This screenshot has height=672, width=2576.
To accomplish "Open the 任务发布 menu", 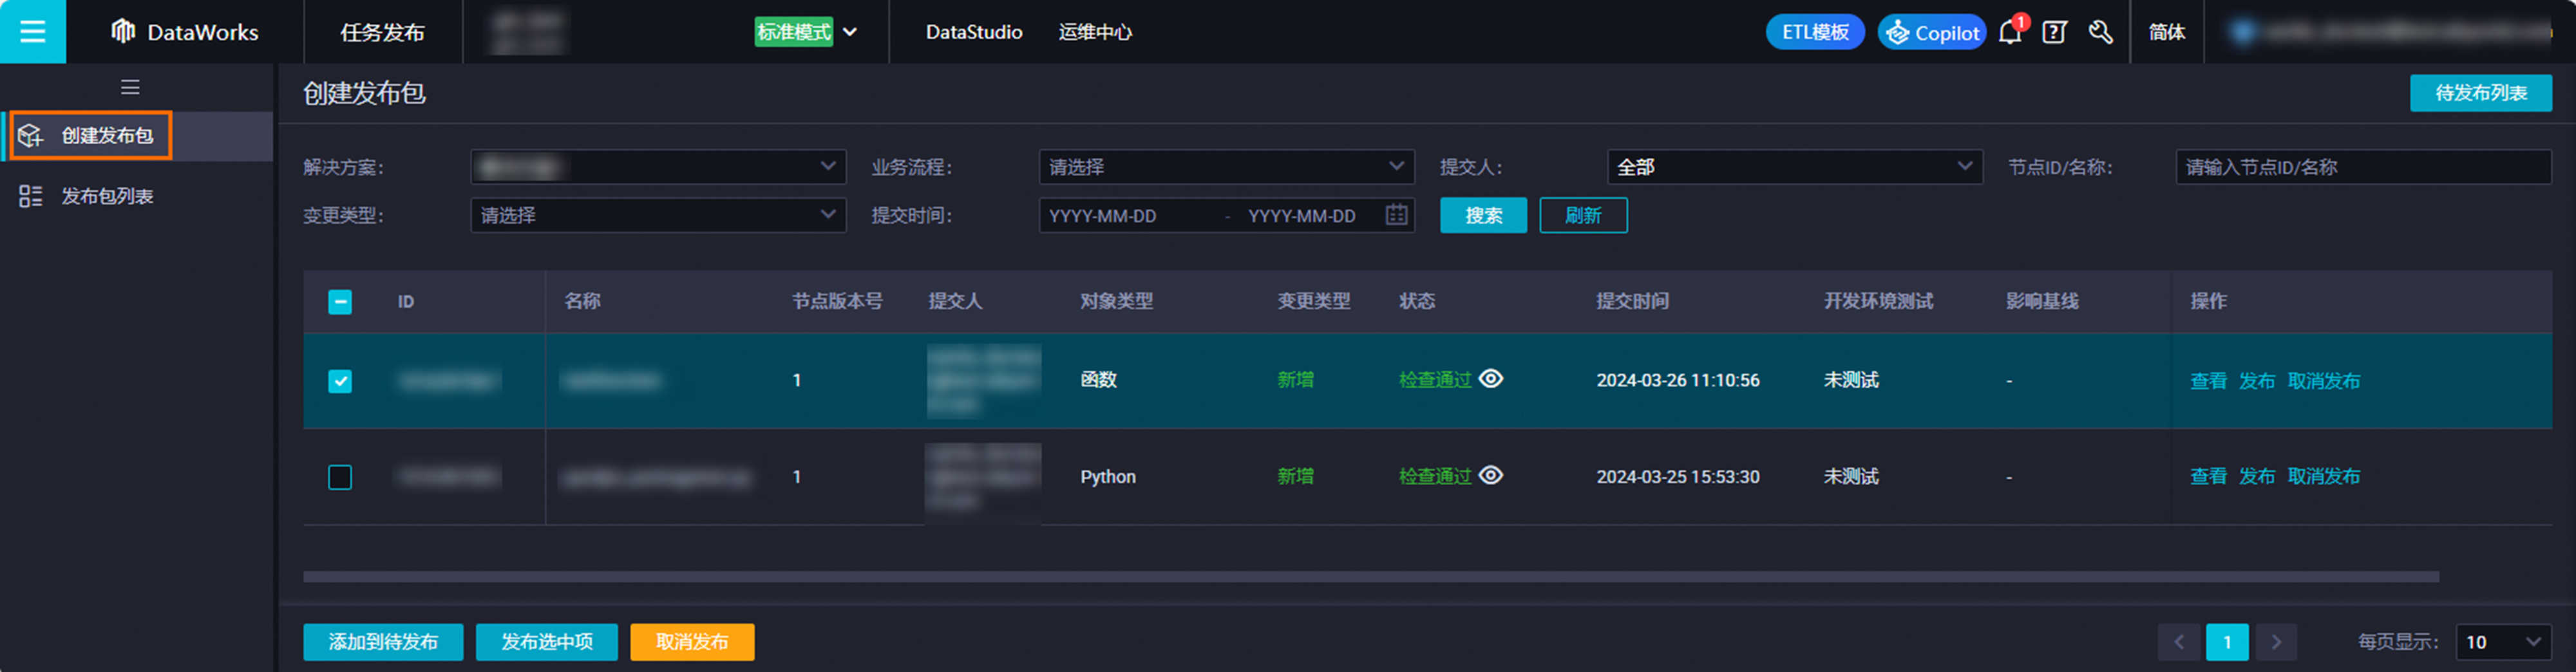I will tap(382, 32).
